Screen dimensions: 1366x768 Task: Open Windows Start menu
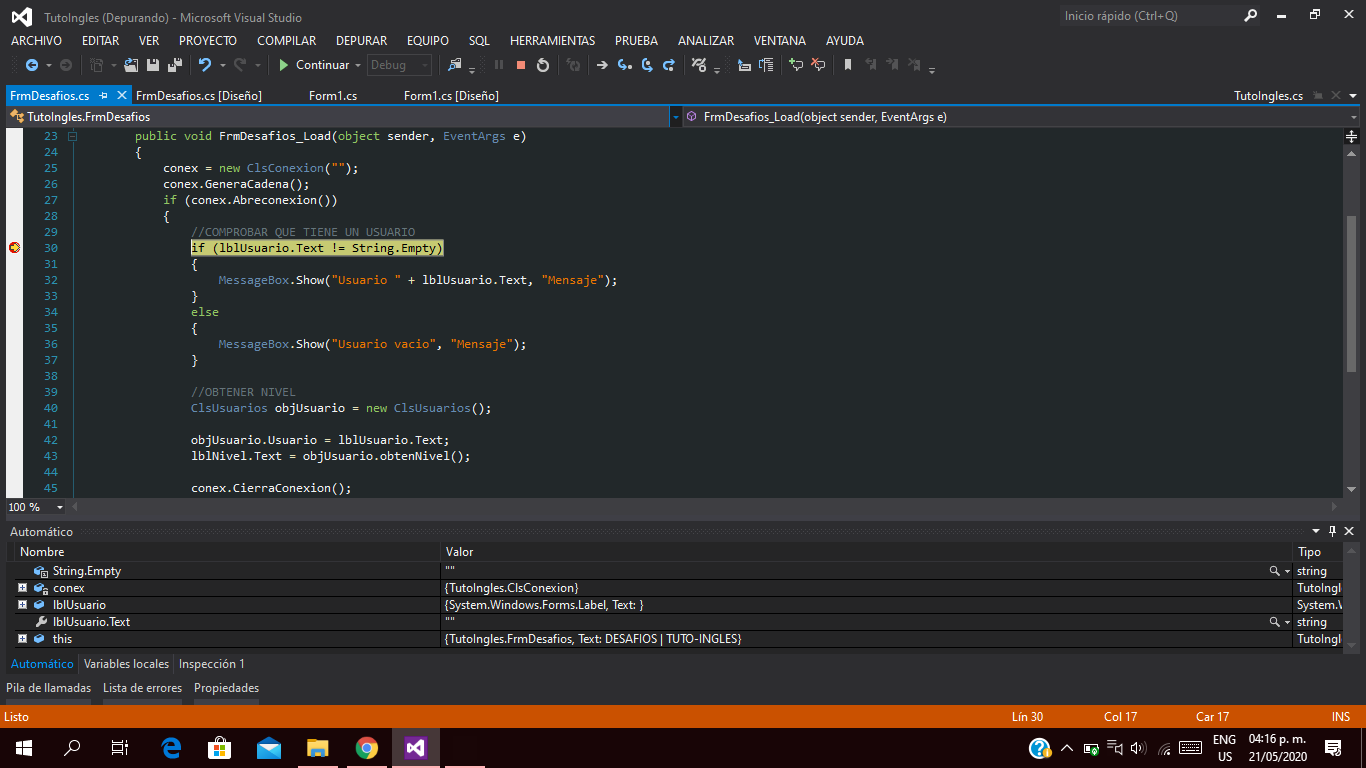coord(23,748)
